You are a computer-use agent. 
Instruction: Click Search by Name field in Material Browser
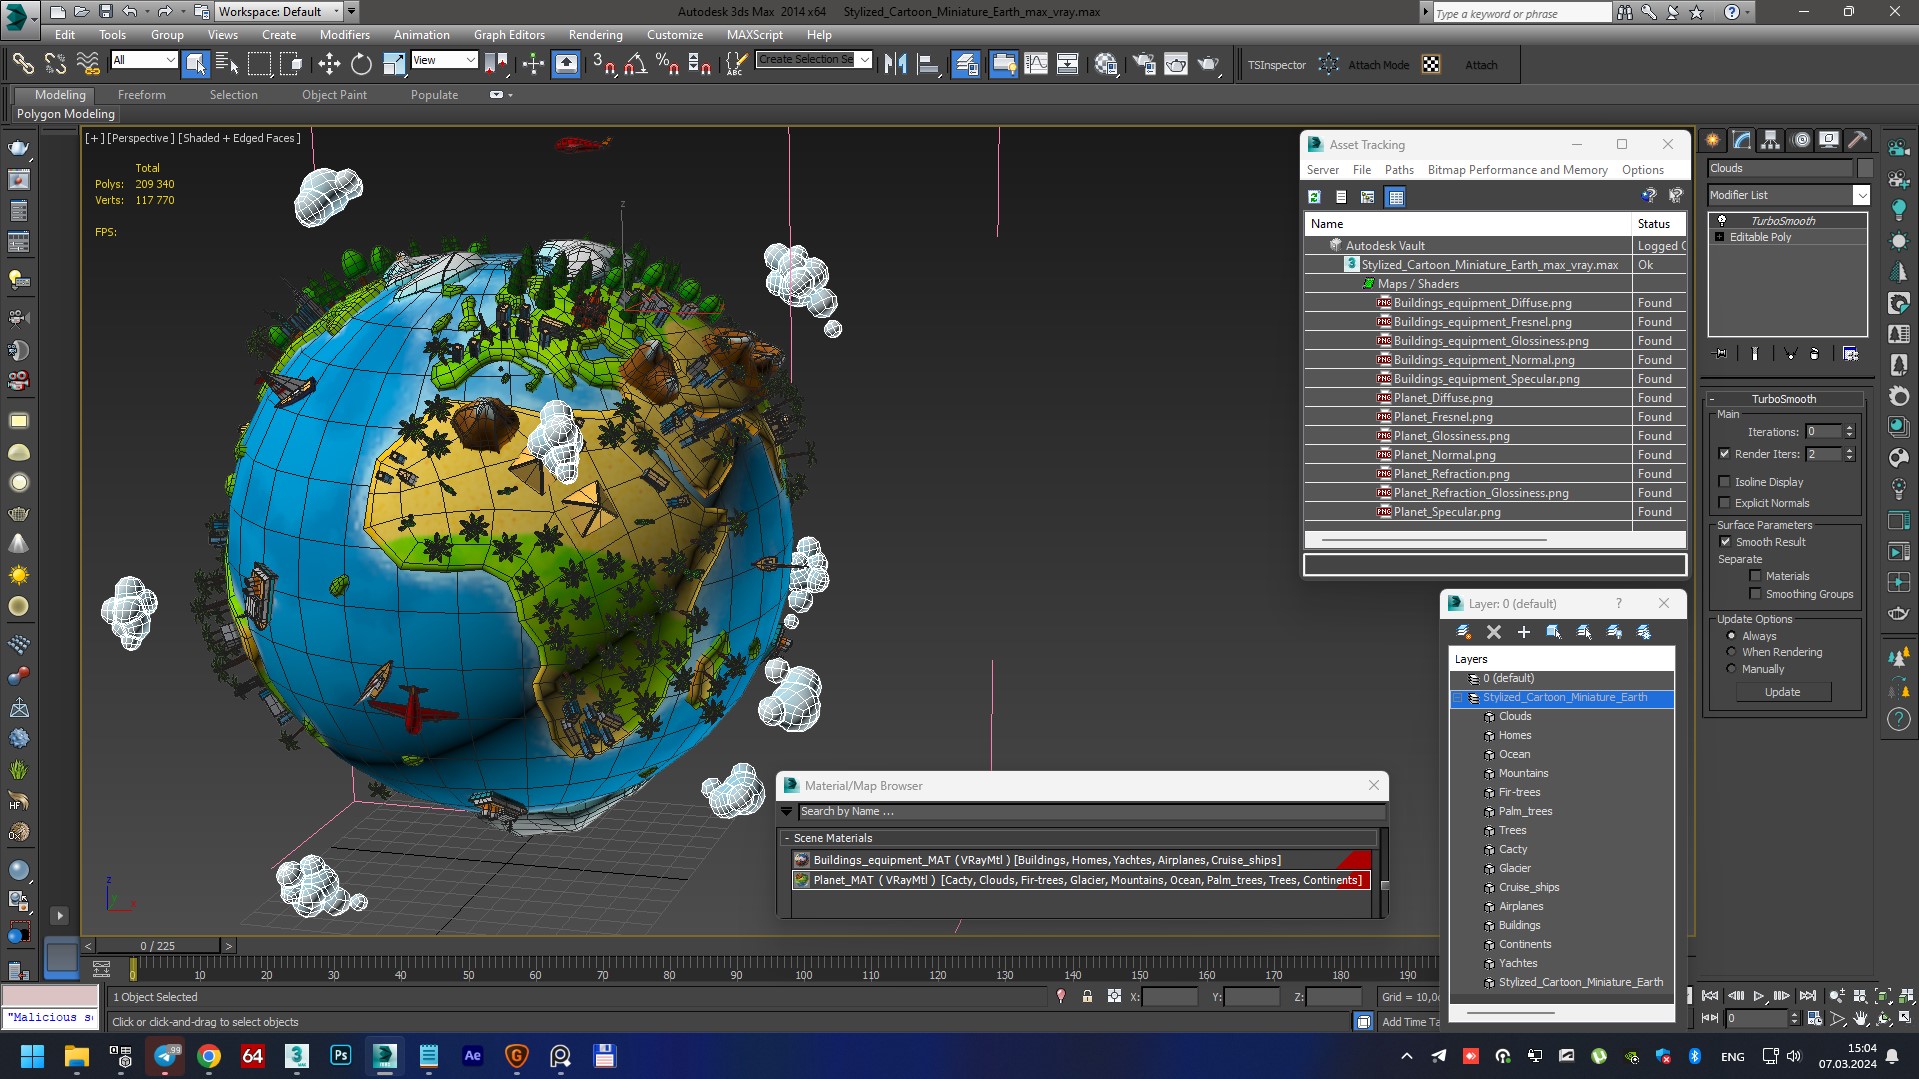coord(1091,812)
